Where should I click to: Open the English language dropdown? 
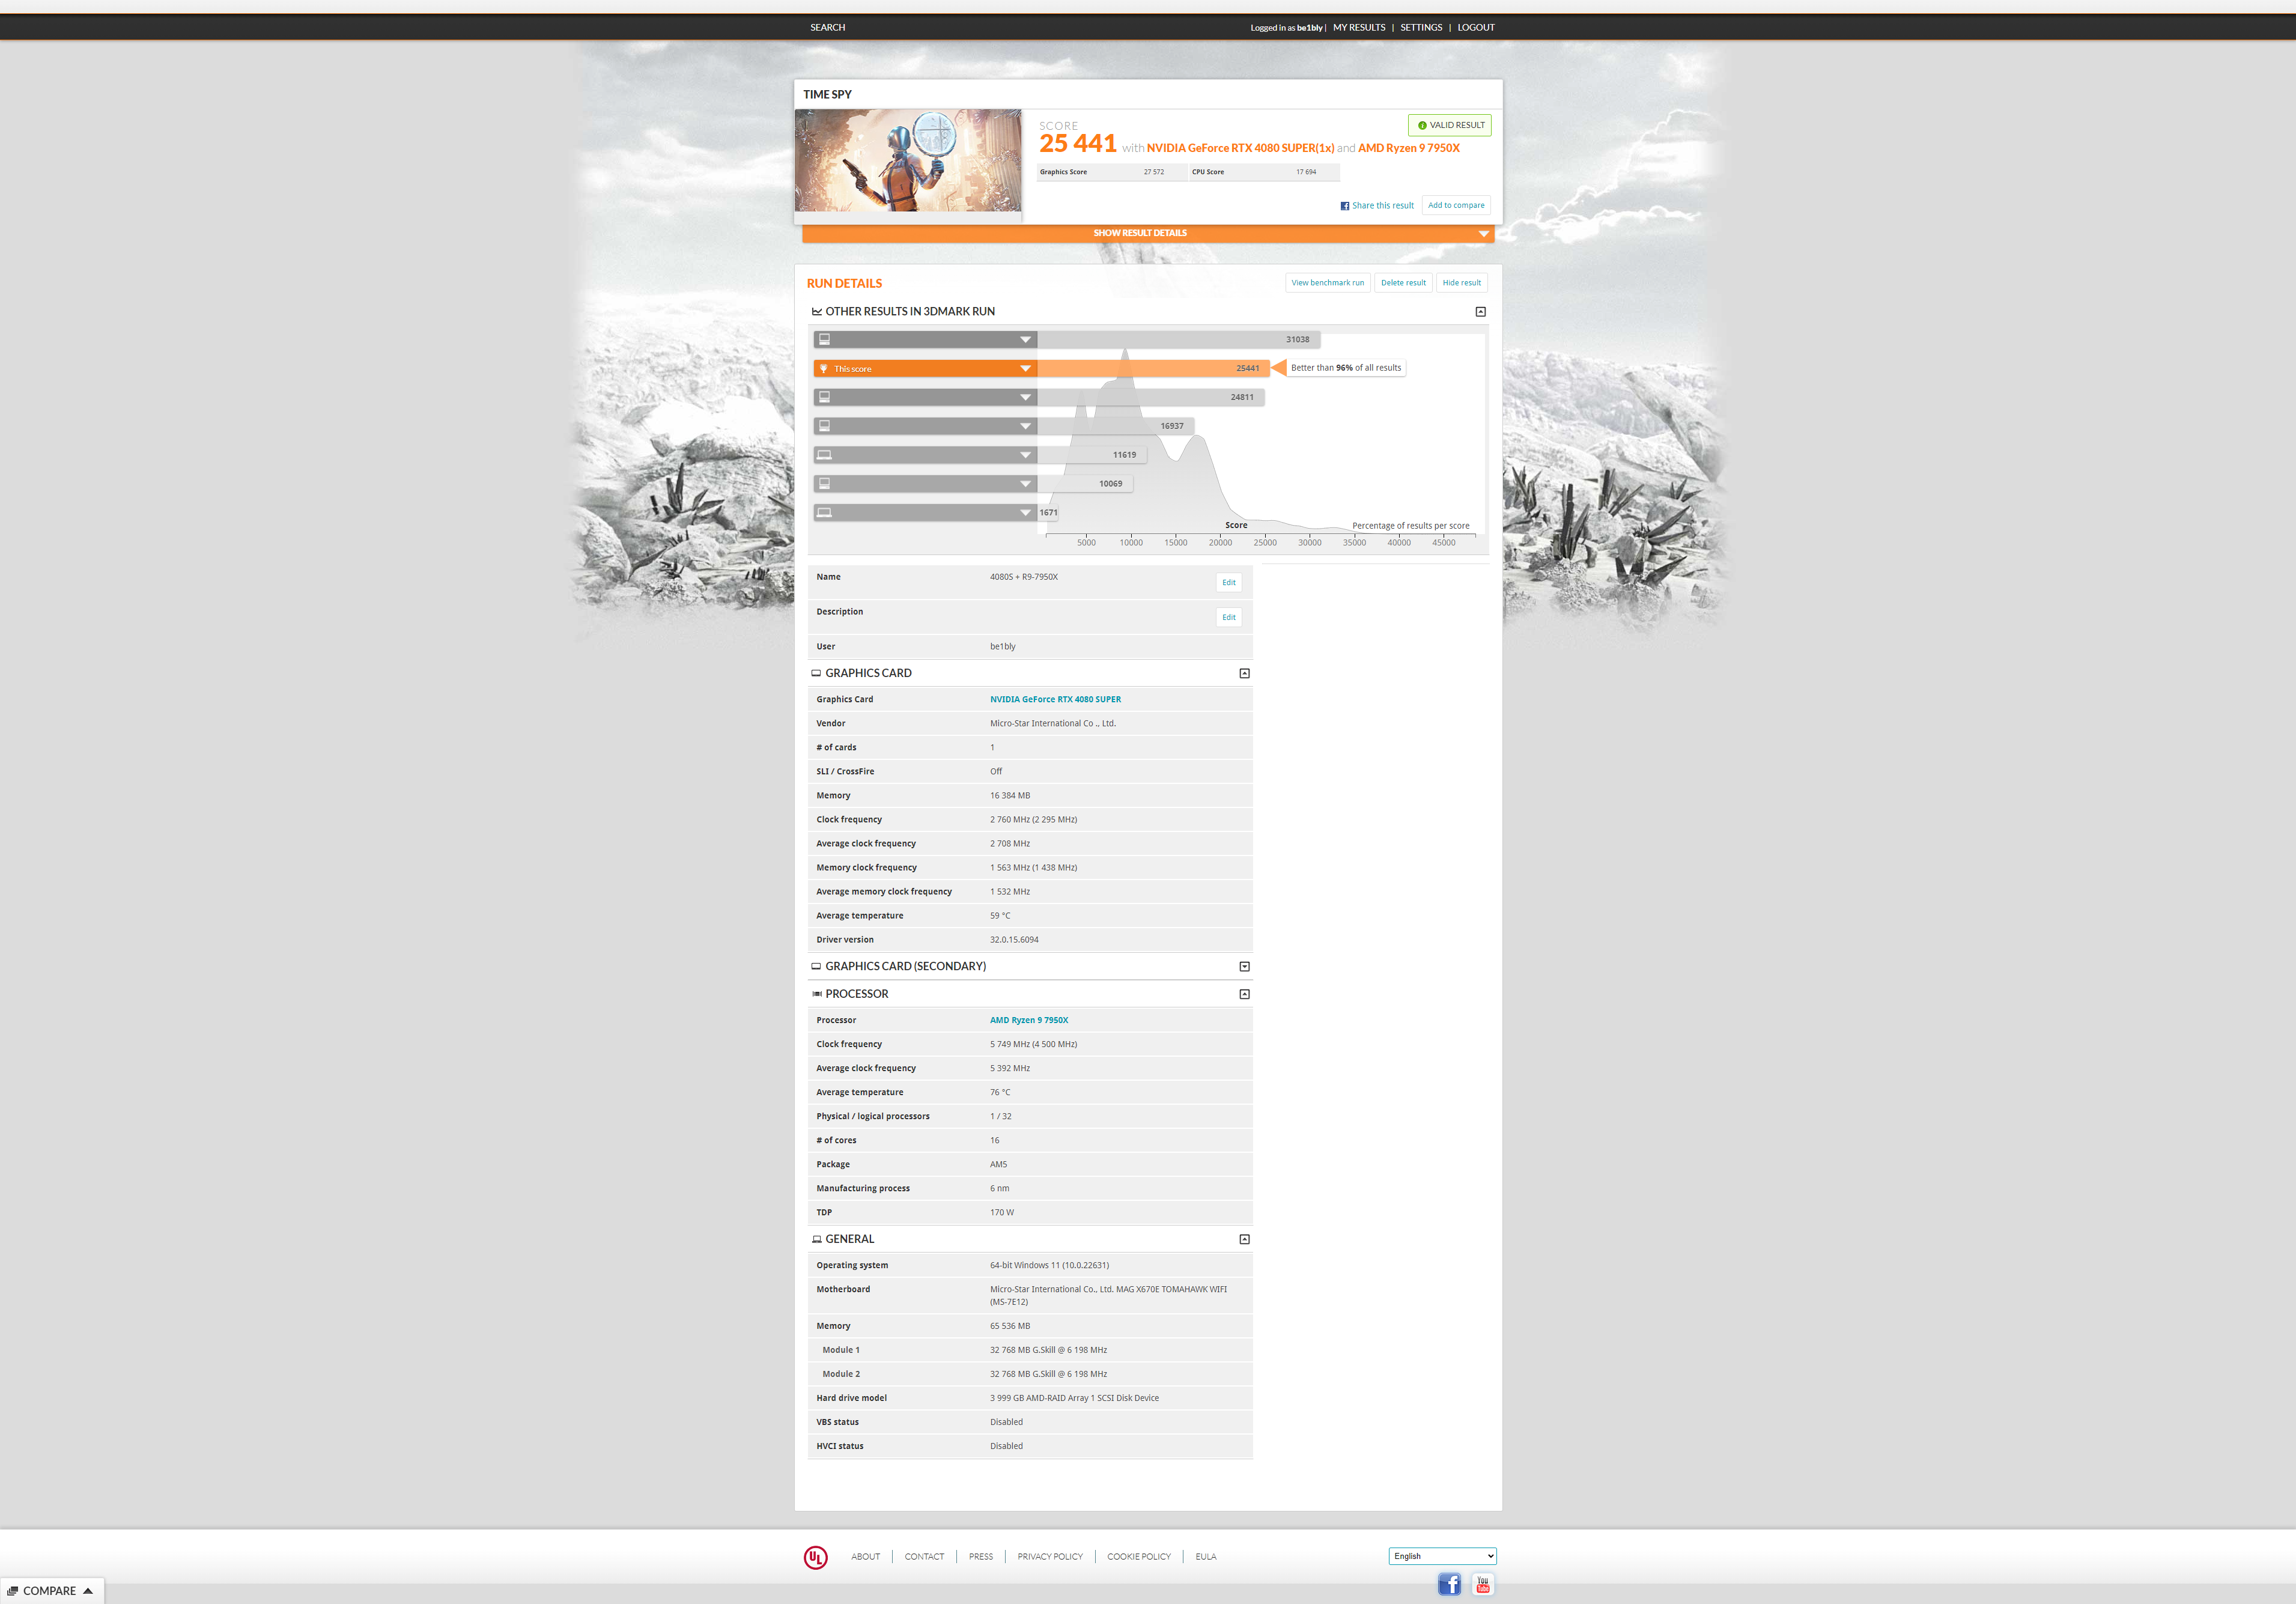[x=1442, y=1556]
